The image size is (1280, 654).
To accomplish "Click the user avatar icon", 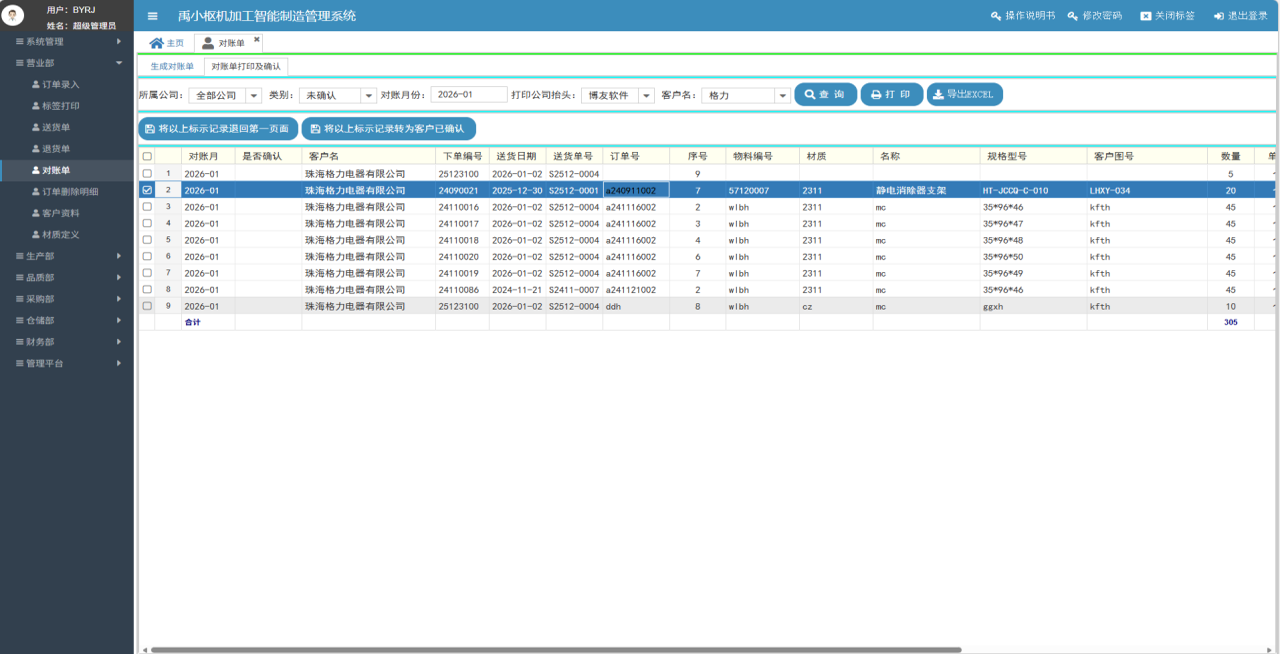I will tap(14, 16).
